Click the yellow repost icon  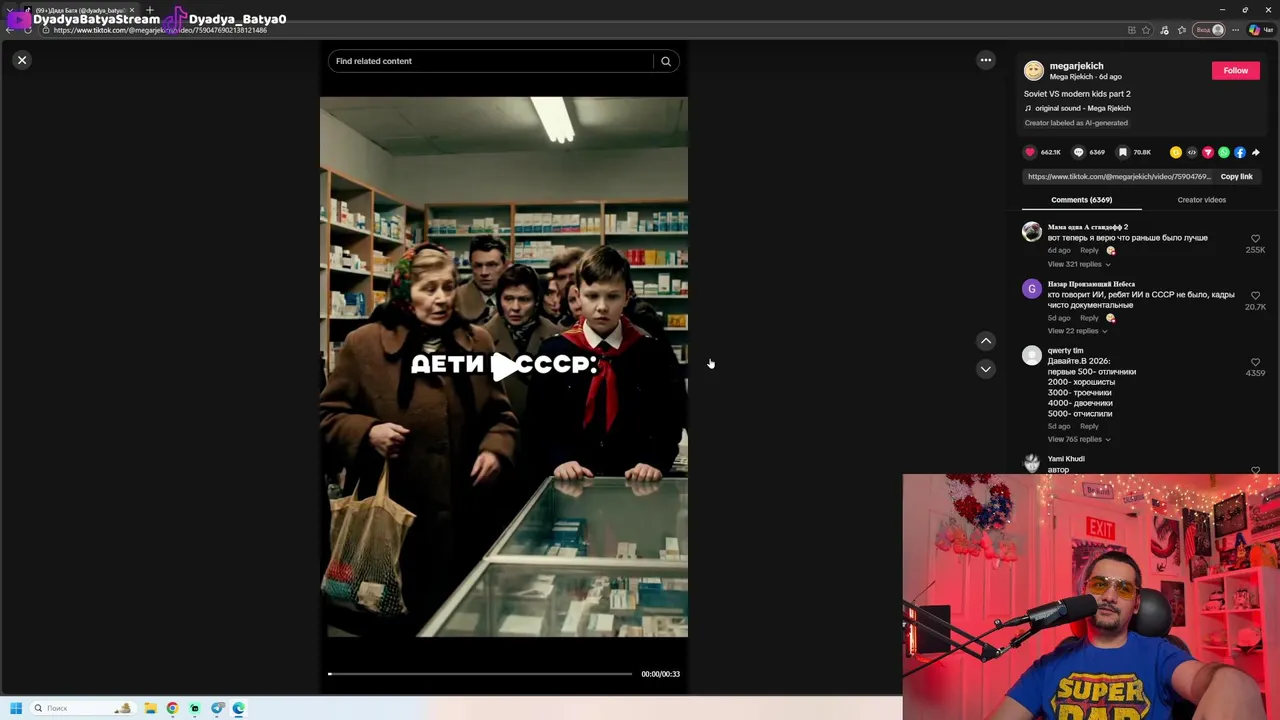(x=1176, y=152)
